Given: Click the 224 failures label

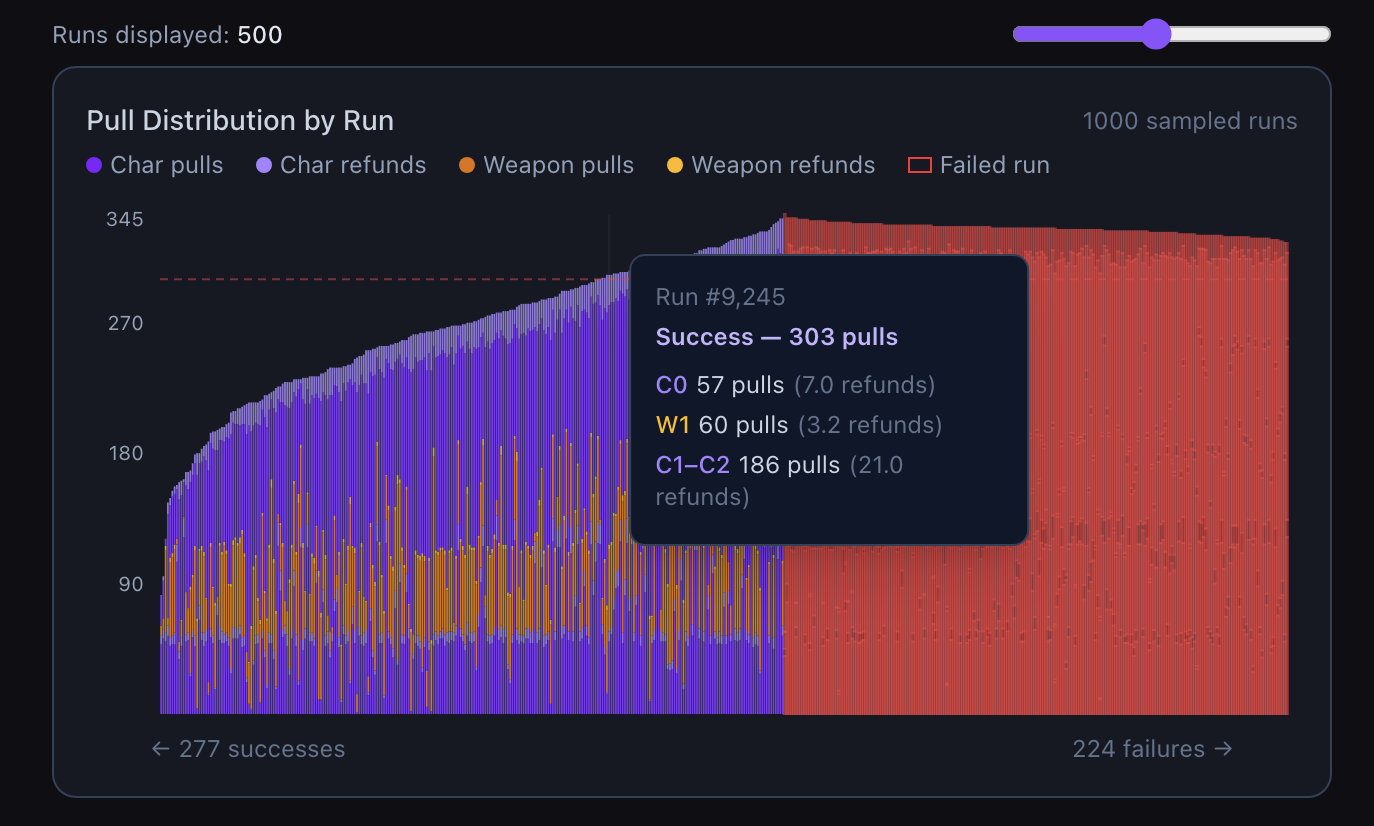Looking at the screenshot, I should [1152, 749].
